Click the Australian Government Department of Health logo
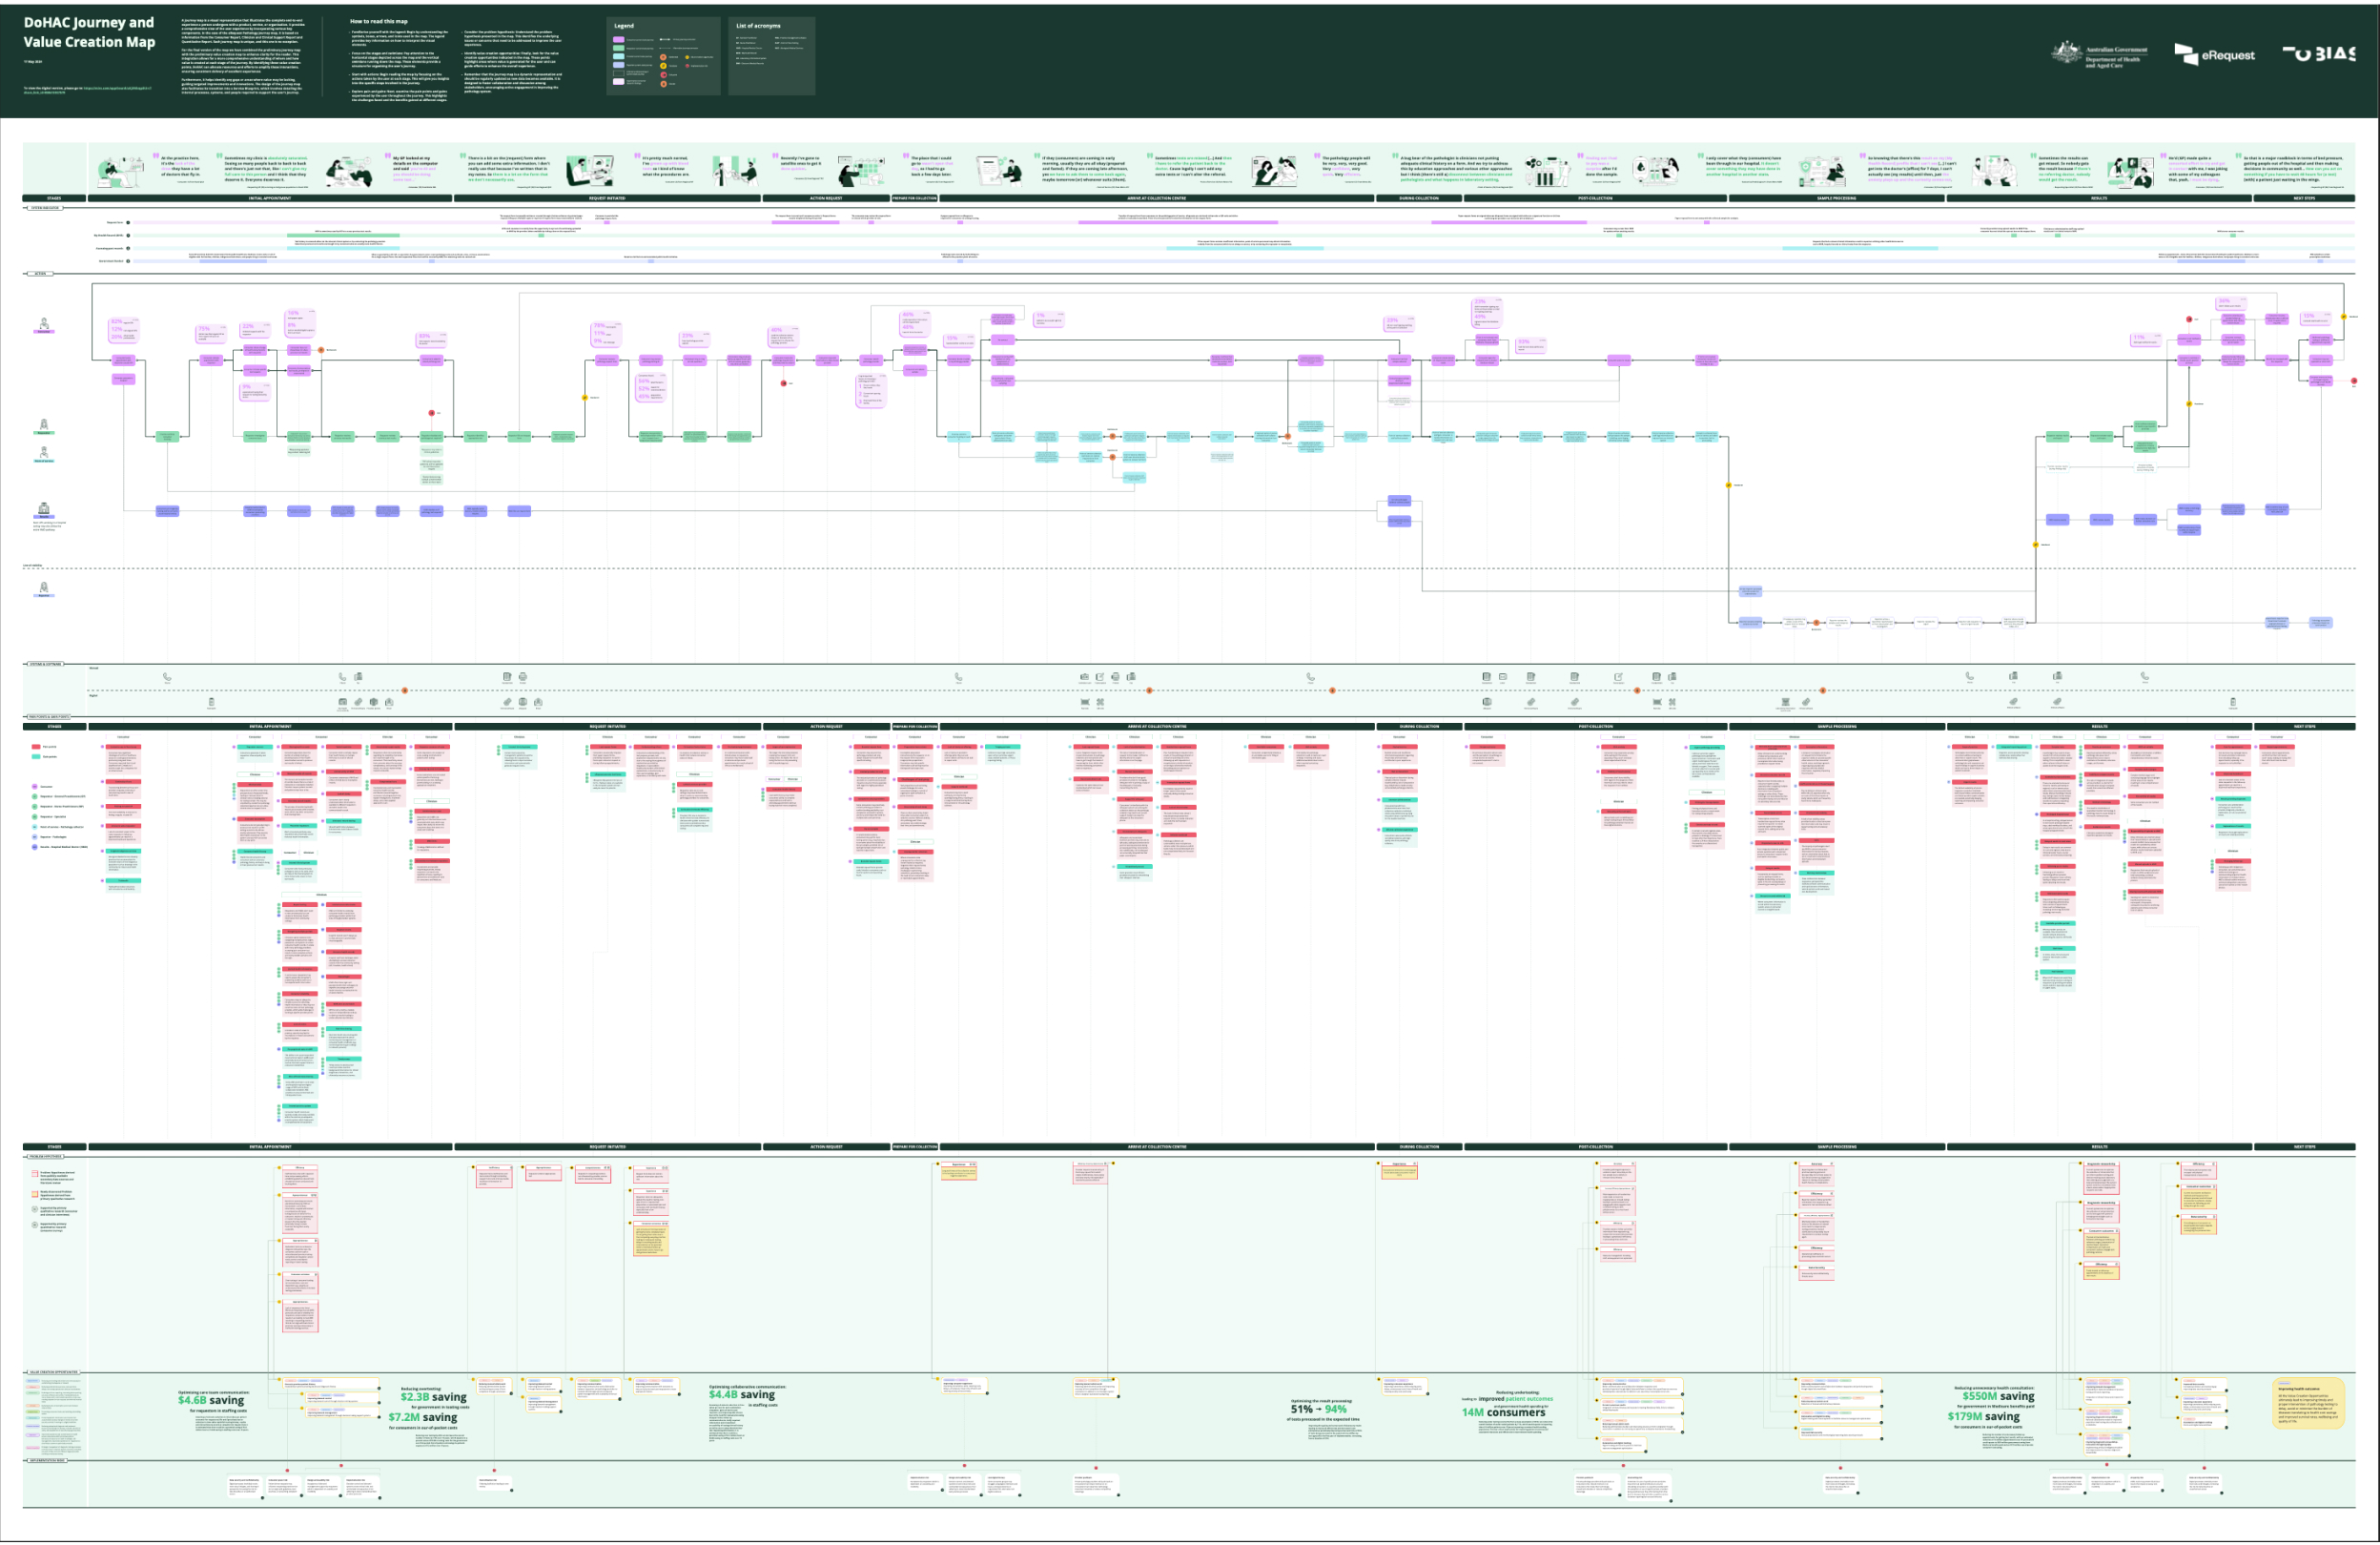 2100,54
